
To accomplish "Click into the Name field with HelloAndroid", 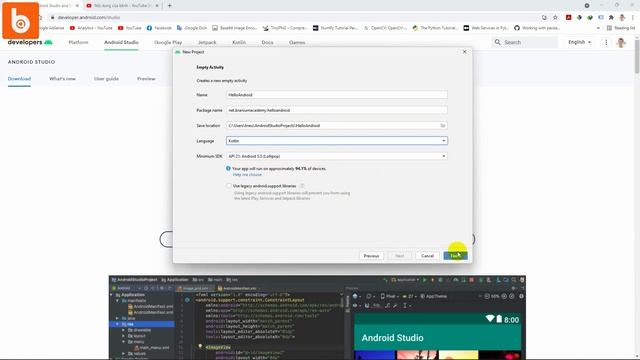I will point(337,95).
